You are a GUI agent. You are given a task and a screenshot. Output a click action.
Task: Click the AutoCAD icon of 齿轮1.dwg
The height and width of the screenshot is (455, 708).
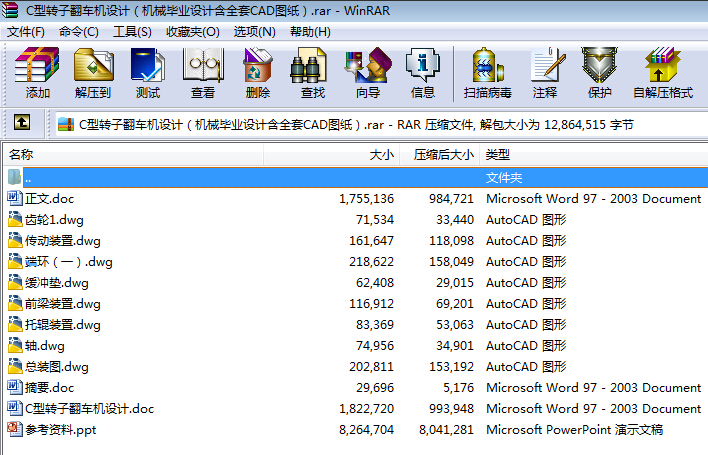click(14, 219)
